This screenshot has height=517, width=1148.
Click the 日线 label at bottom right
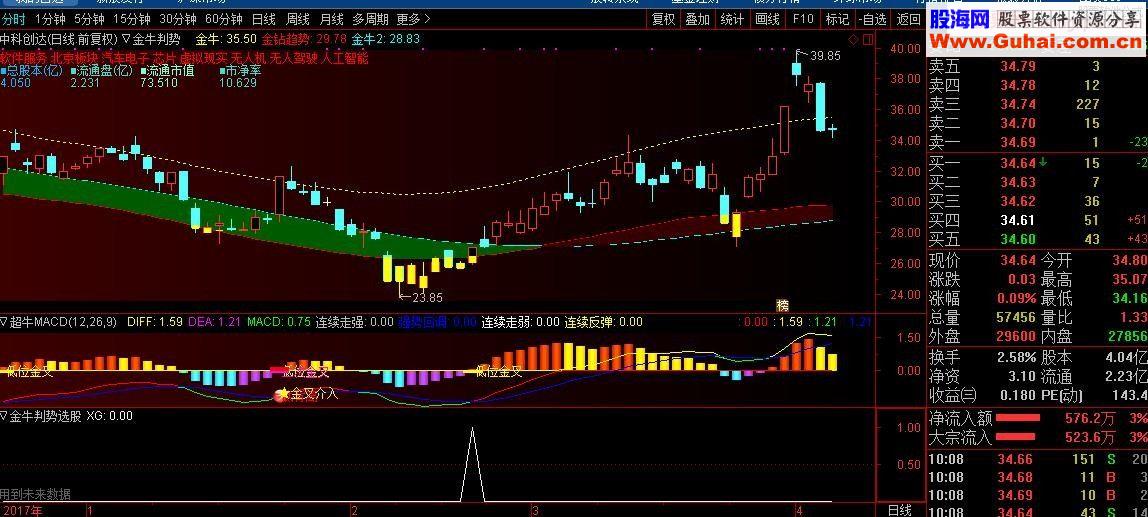[x=899, y=510]
